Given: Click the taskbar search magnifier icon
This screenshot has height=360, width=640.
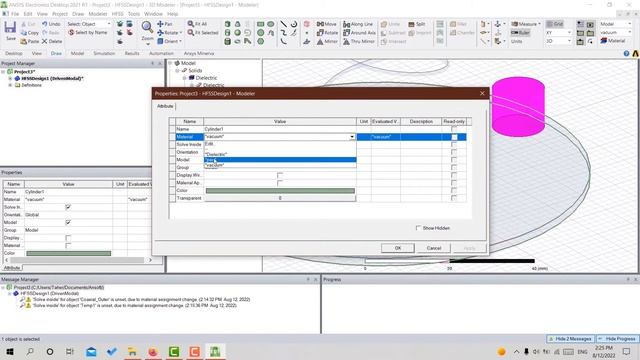Looking at the screenshot, I should [x=30, y=351].
